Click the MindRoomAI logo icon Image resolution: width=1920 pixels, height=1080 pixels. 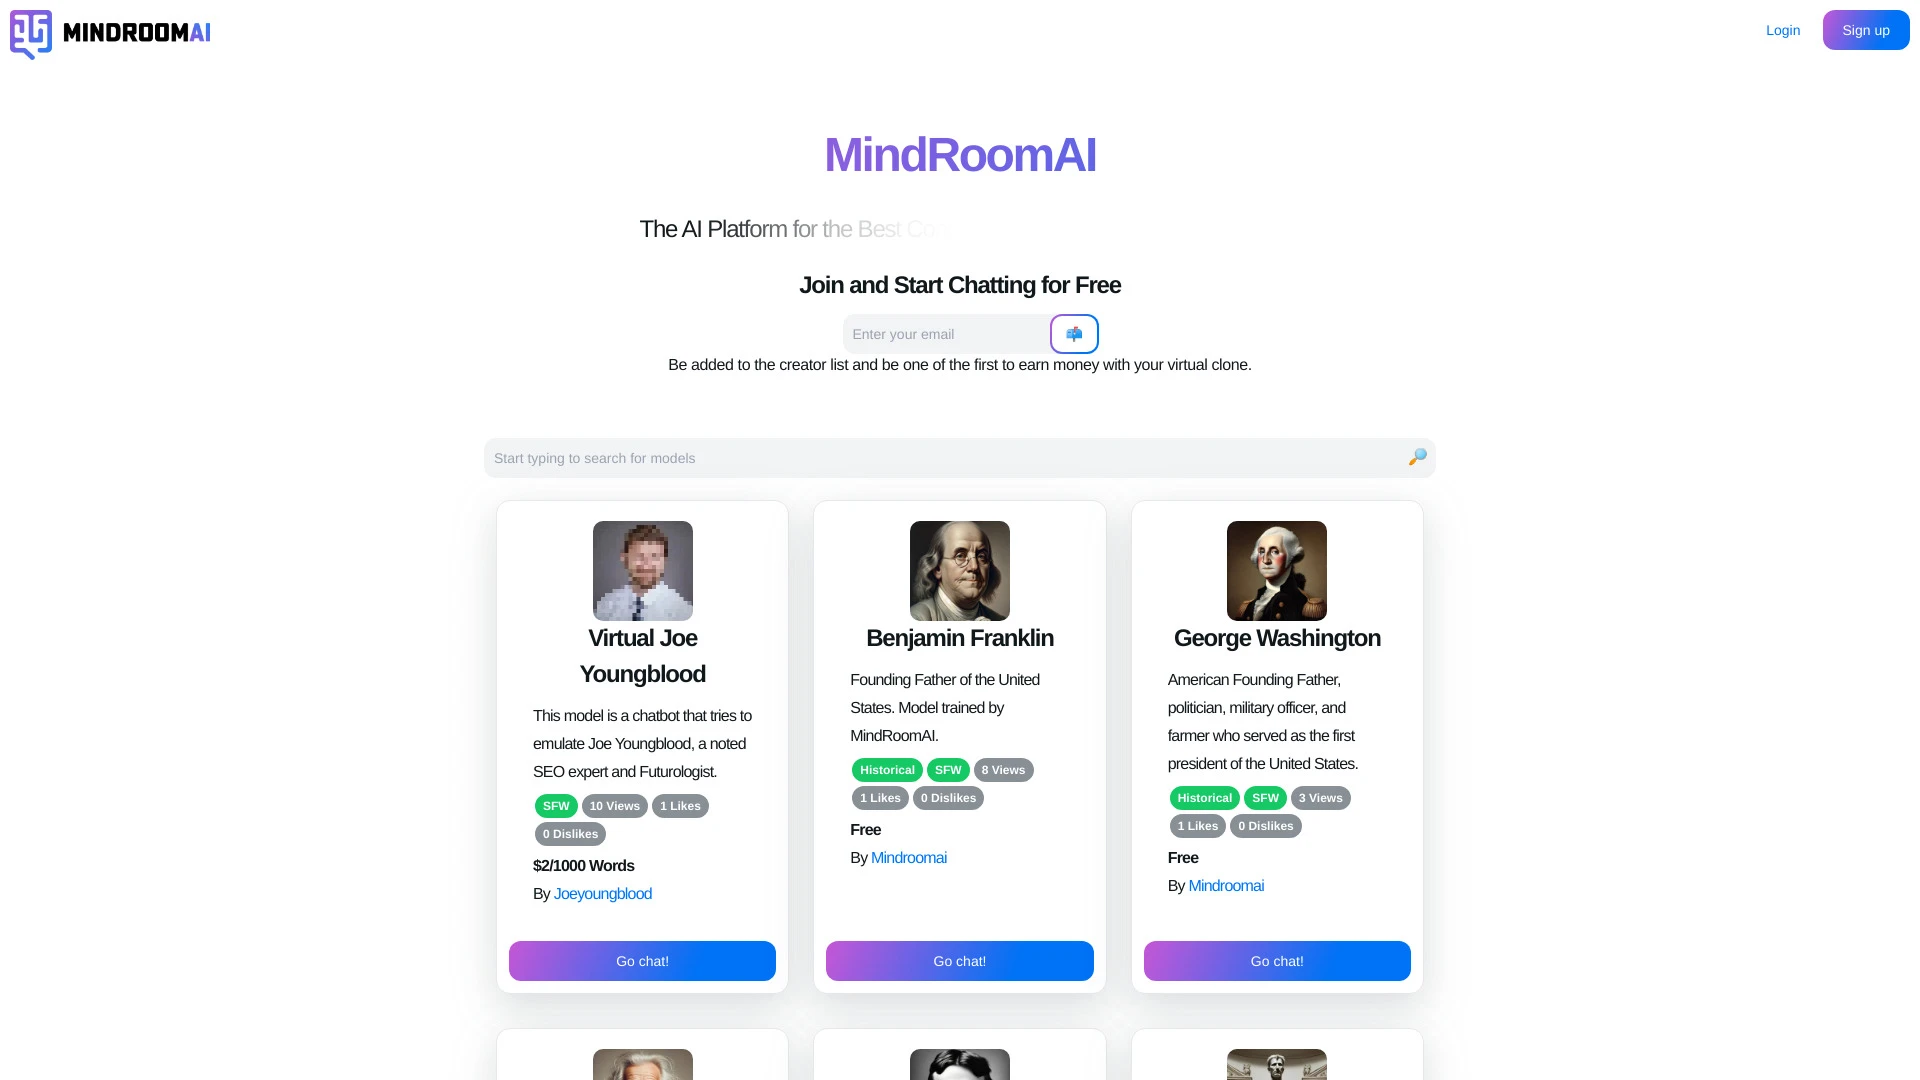[30, 33]
